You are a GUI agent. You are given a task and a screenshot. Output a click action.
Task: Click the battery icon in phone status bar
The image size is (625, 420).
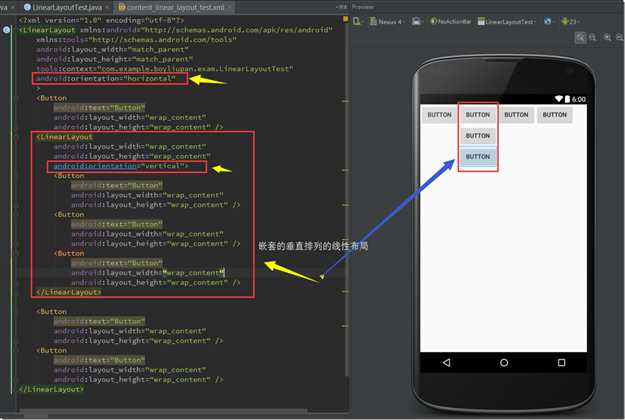point(567,99)
